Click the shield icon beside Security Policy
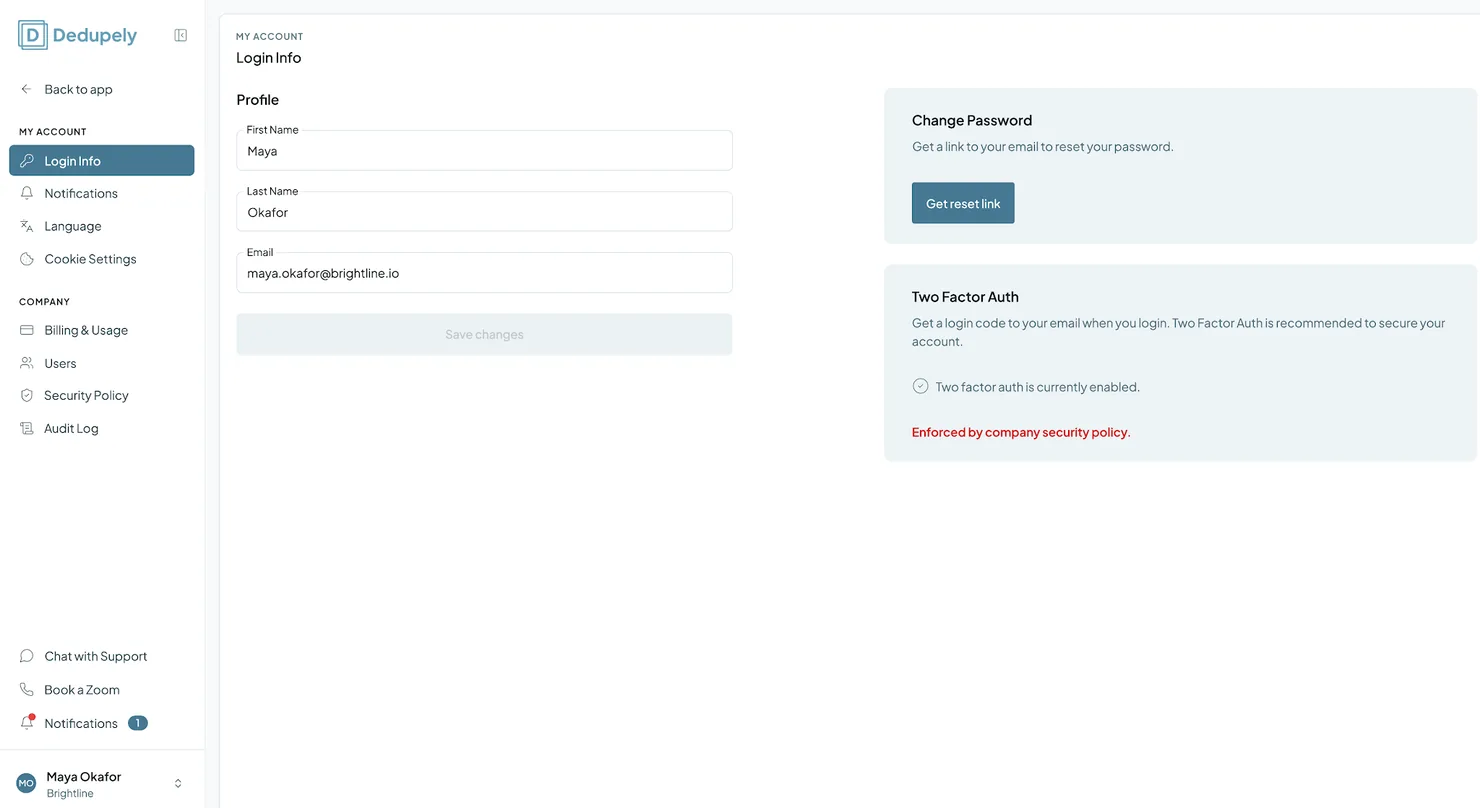Screen dimensions: 1480x808 coord(27,395)
